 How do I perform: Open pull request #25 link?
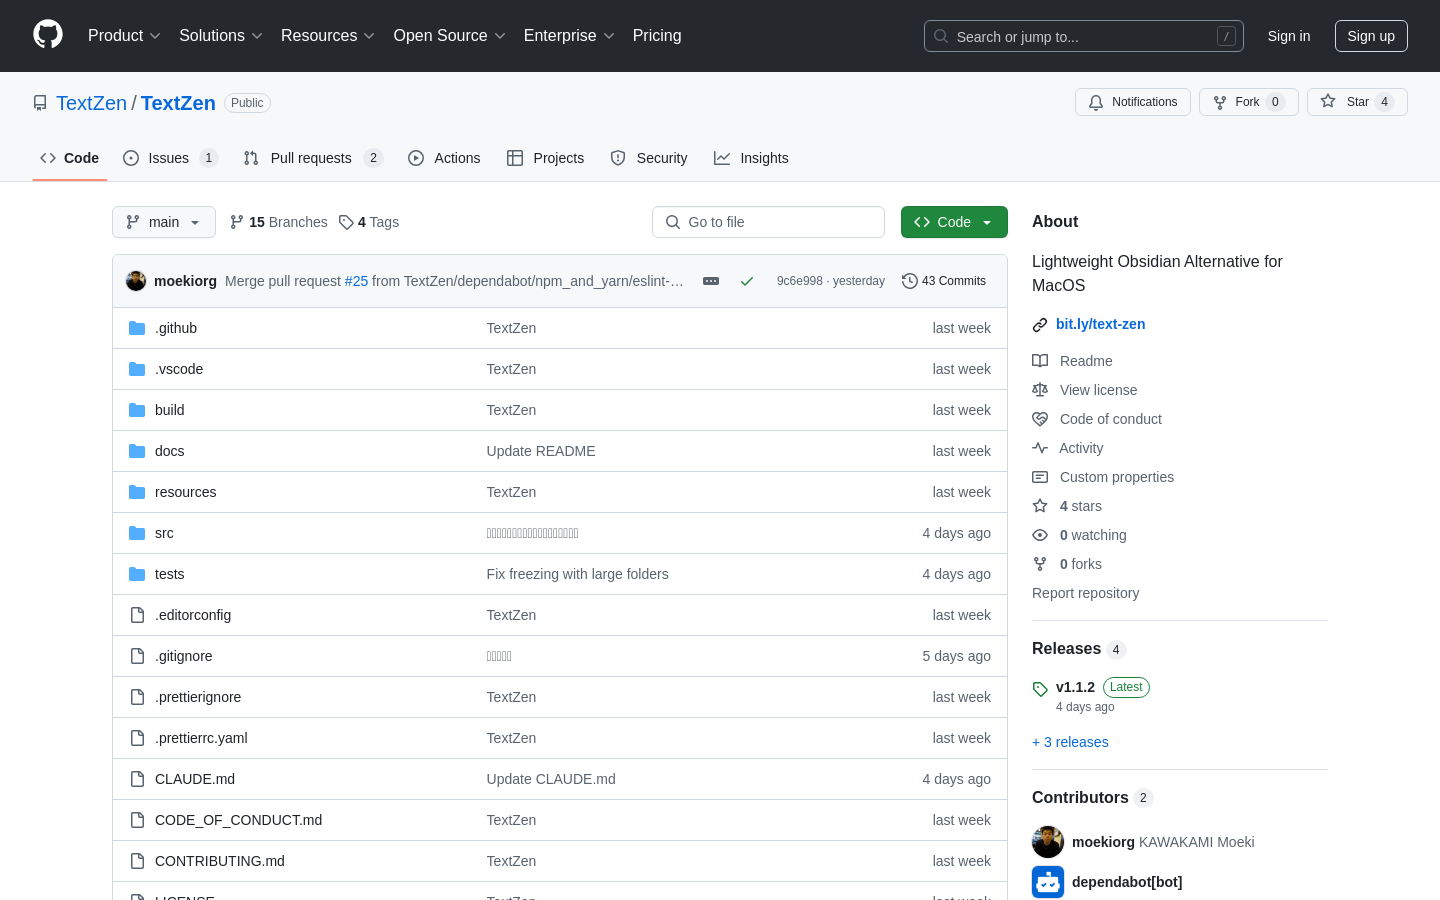click(x=356, y=281)
